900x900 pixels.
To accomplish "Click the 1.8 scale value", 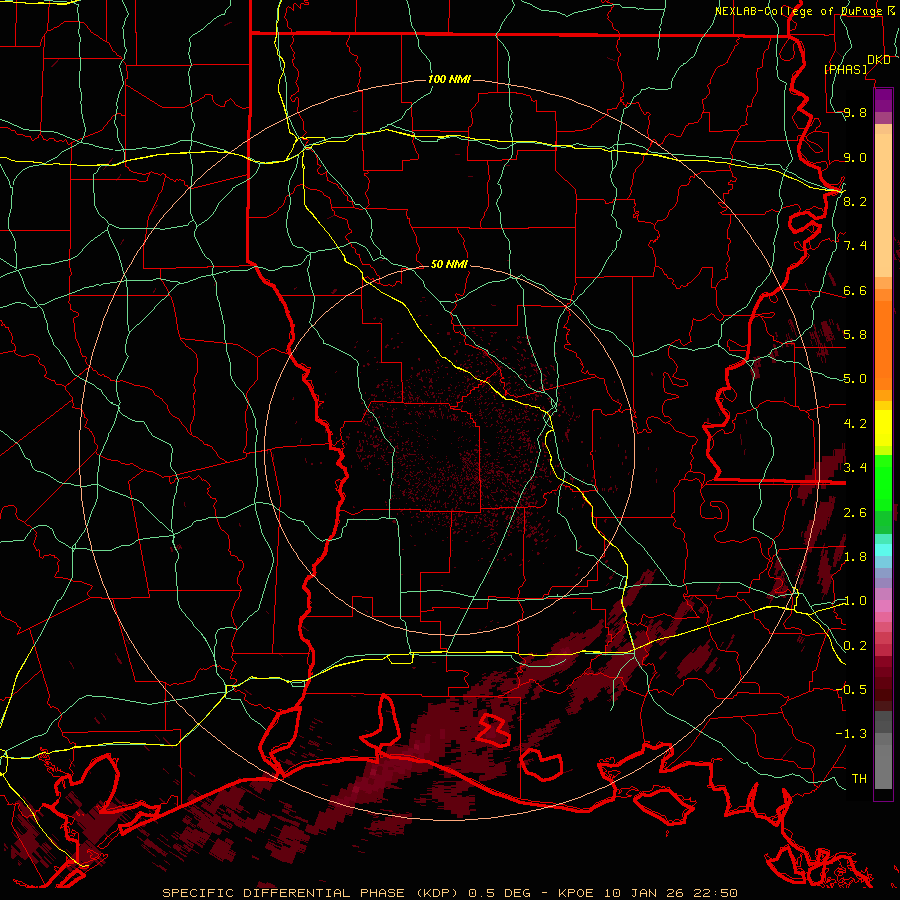I will click(855, 557).
